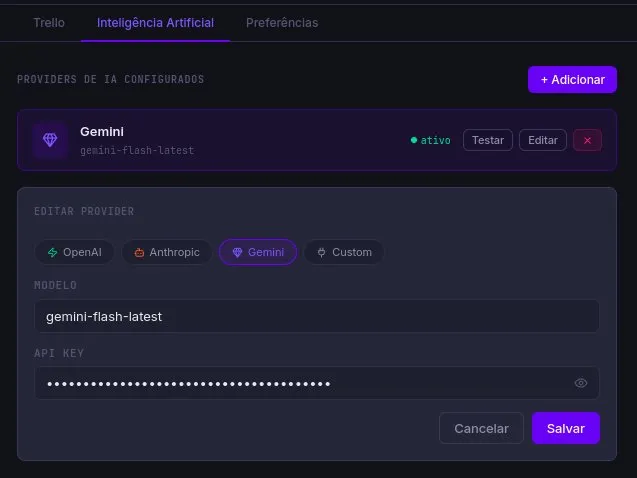
Task: Focus the API Key password field
Action: [x=316, y=383]
